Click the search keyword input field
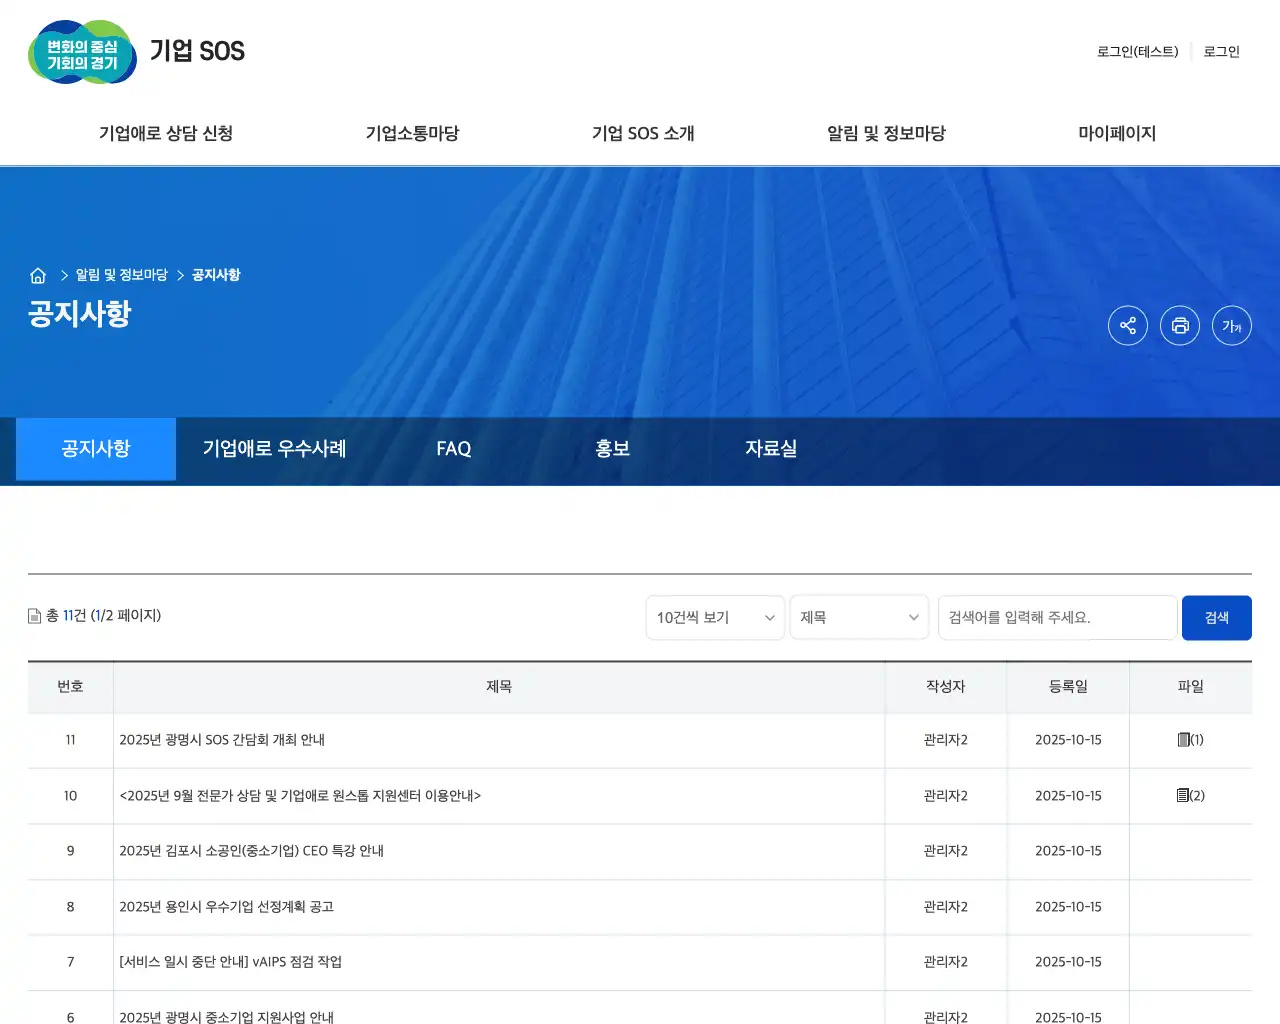The height and width of the screenshot is (1024, 1280). pyautogui.click(x=1056, y=617)
